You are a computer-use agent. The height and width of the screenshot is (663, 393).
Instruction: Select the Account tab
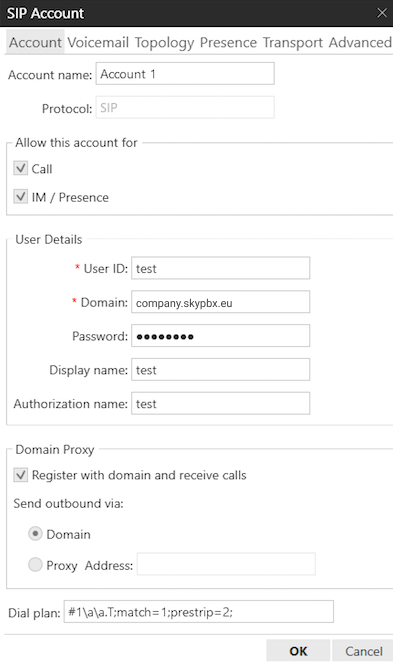(x=36, y=42)
